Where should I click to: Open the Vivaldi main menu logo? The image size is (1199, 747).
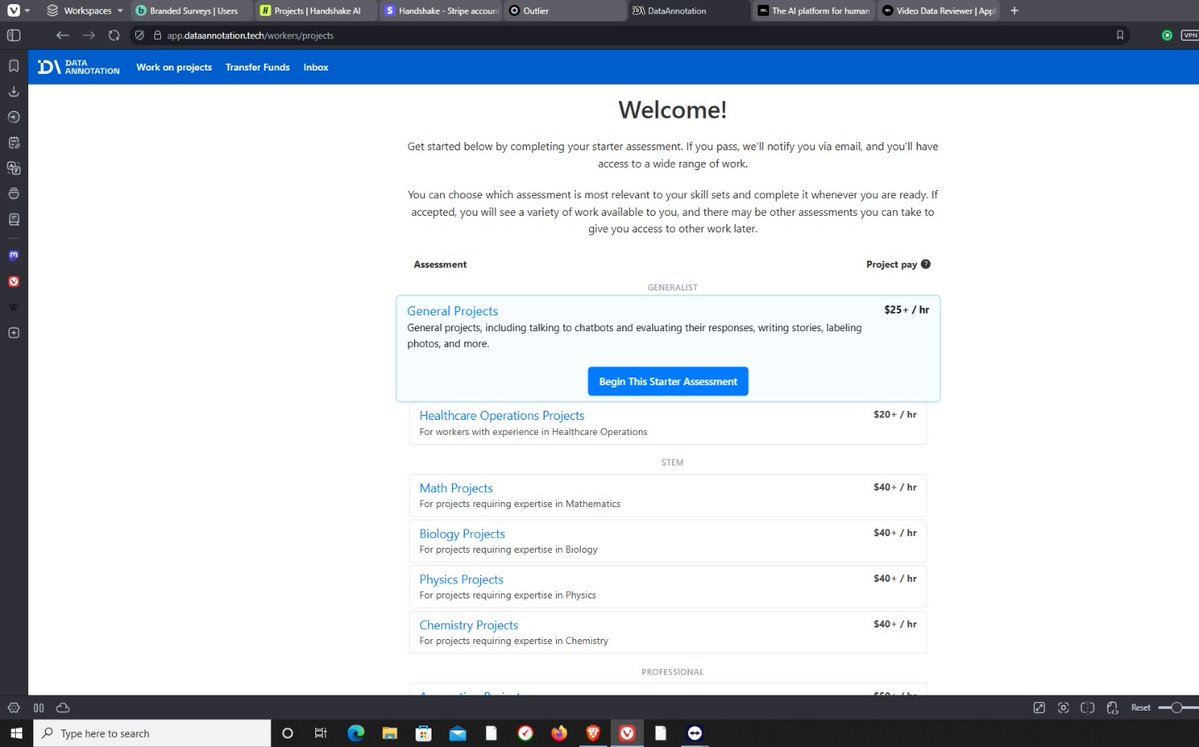click(14, 11)
